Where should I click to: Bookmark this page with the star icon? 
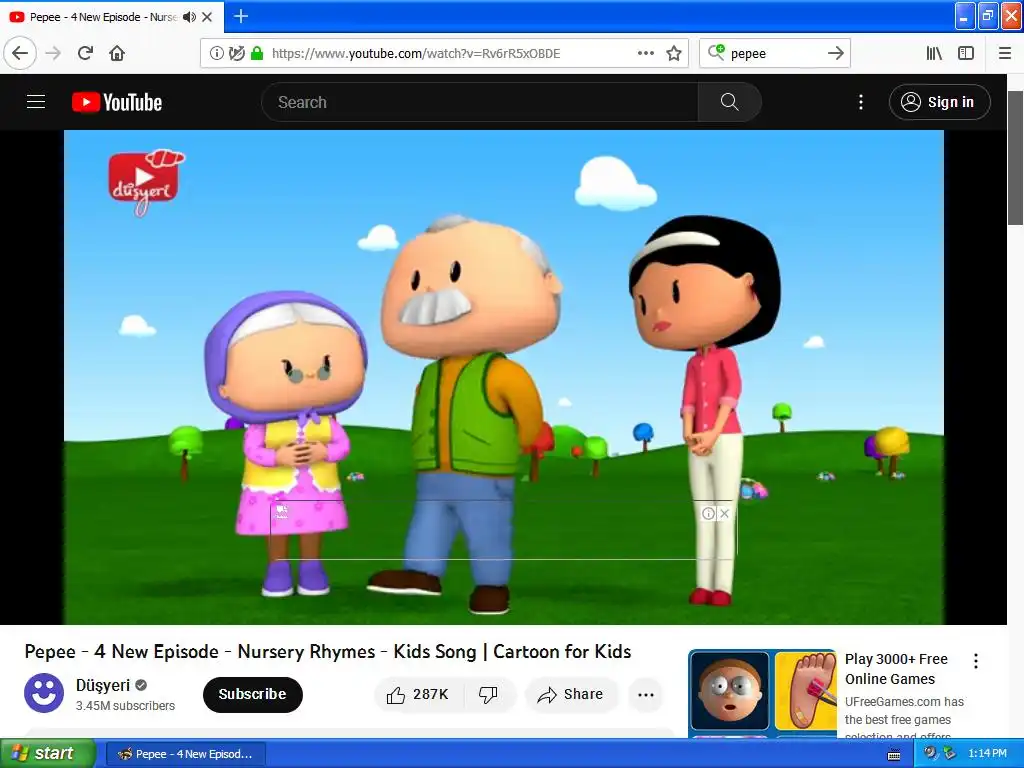(x=674, y=54)
